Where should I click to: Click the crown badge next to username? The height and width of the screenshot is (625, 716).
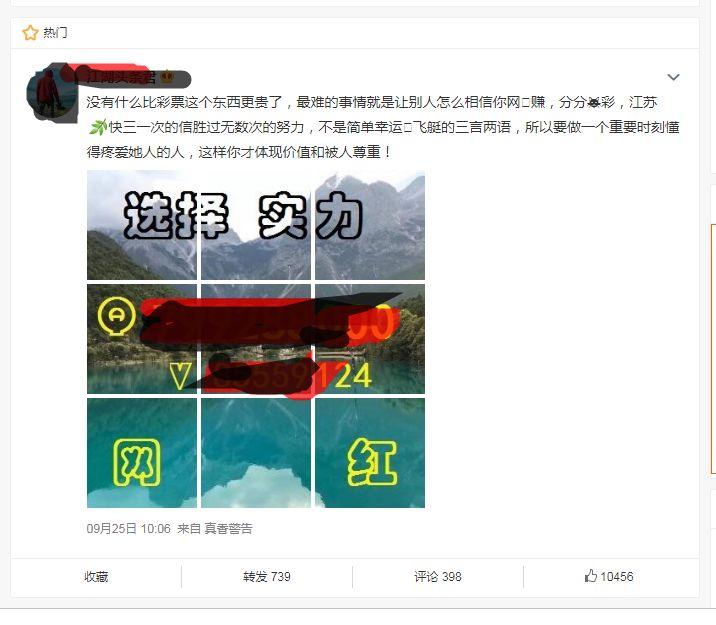pos(168,77)
